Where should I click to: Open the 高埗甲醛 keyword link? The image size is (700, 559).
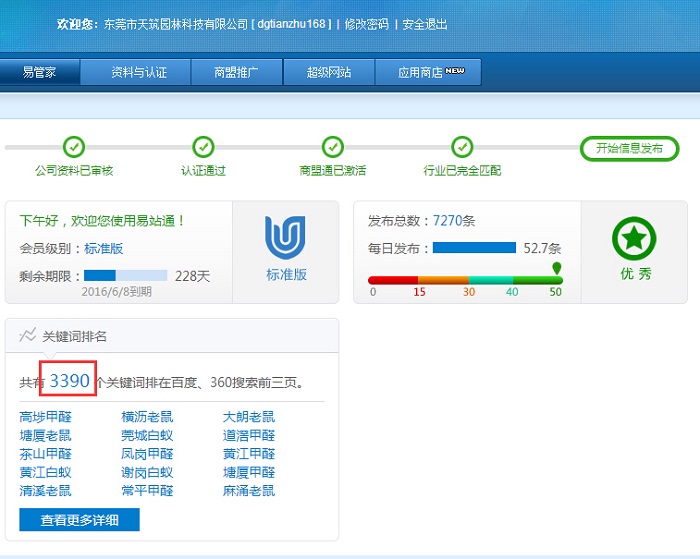[45, 417]
